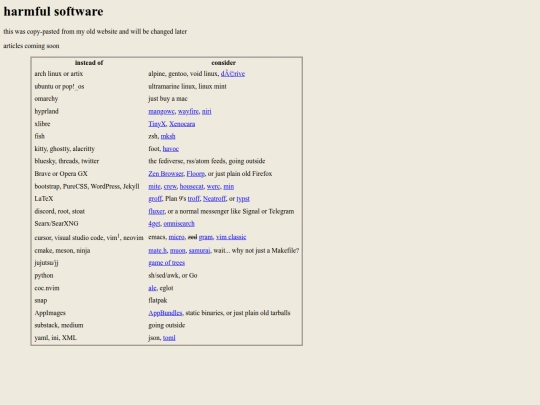Follow the mksh link
The height and width of the screenshot is (405, 540).
pos(168,136)
